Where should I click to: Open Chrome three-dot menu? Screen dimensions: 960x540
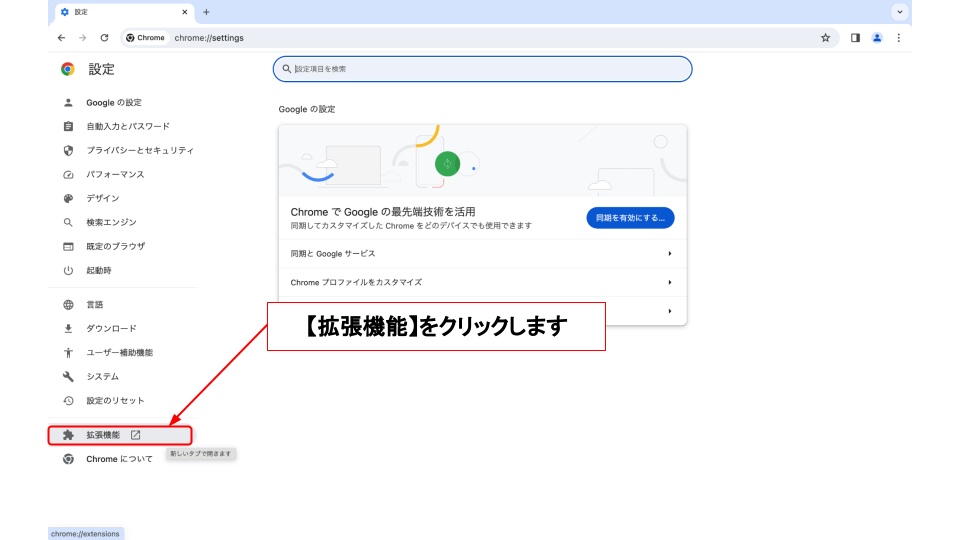click(x=899, y=38)
